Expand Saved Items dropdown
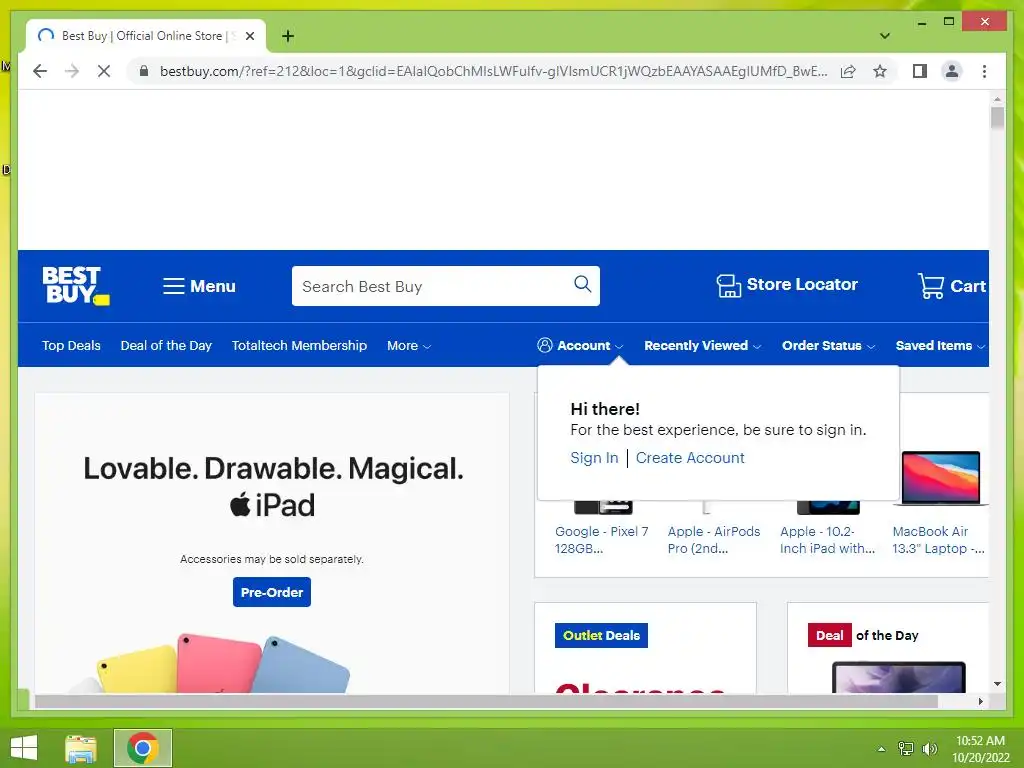Viewport: 1024px width, 768px height. click(x=940, y=345)
